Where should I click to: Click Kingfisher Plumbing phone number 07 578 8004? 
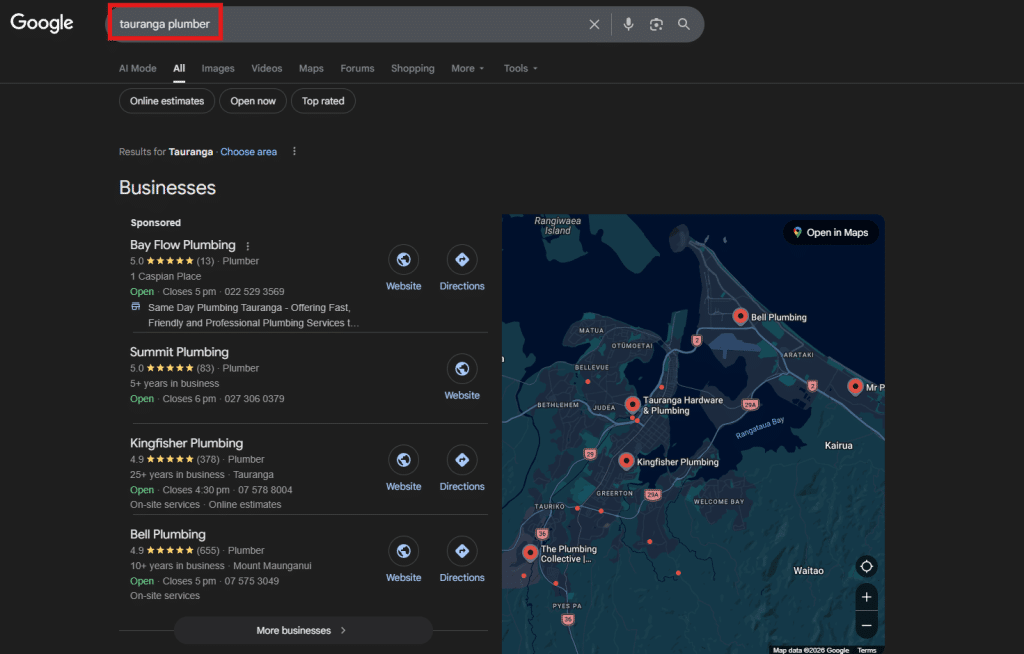pyautogui.click(x=265, y=490)
